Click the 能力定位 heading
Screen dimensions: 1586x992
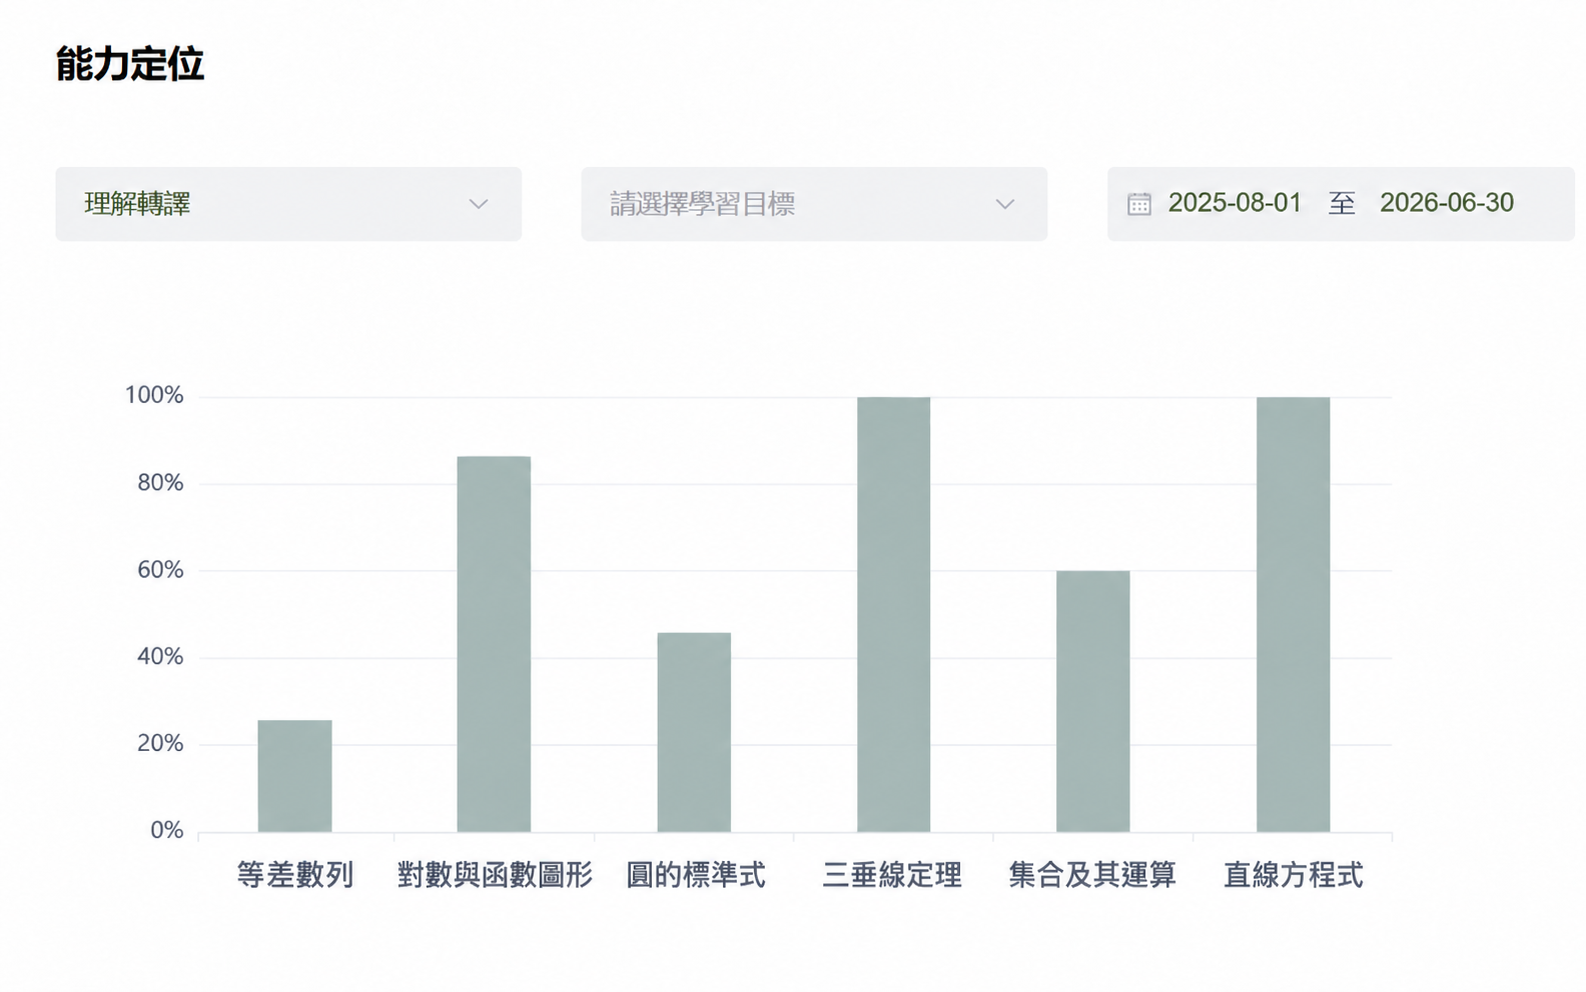[x=130, y=64]
